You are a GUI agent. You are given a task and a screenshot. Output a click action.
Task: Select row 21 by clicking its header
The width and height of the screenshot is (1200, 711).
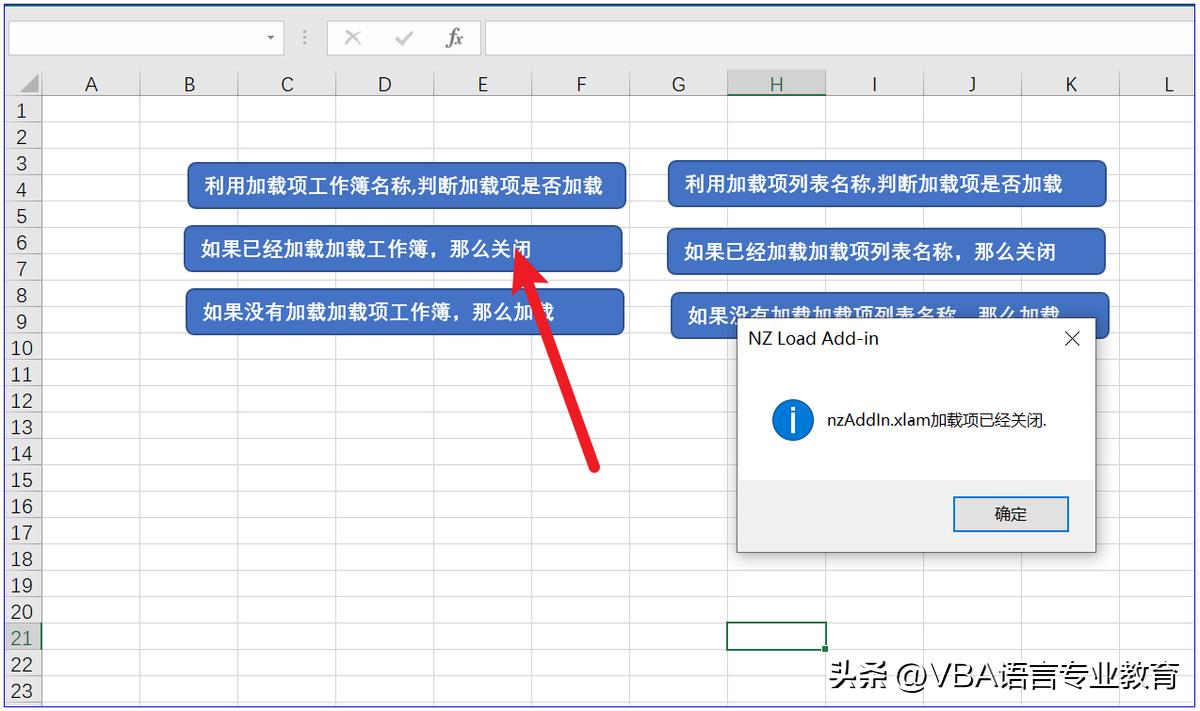22,635
